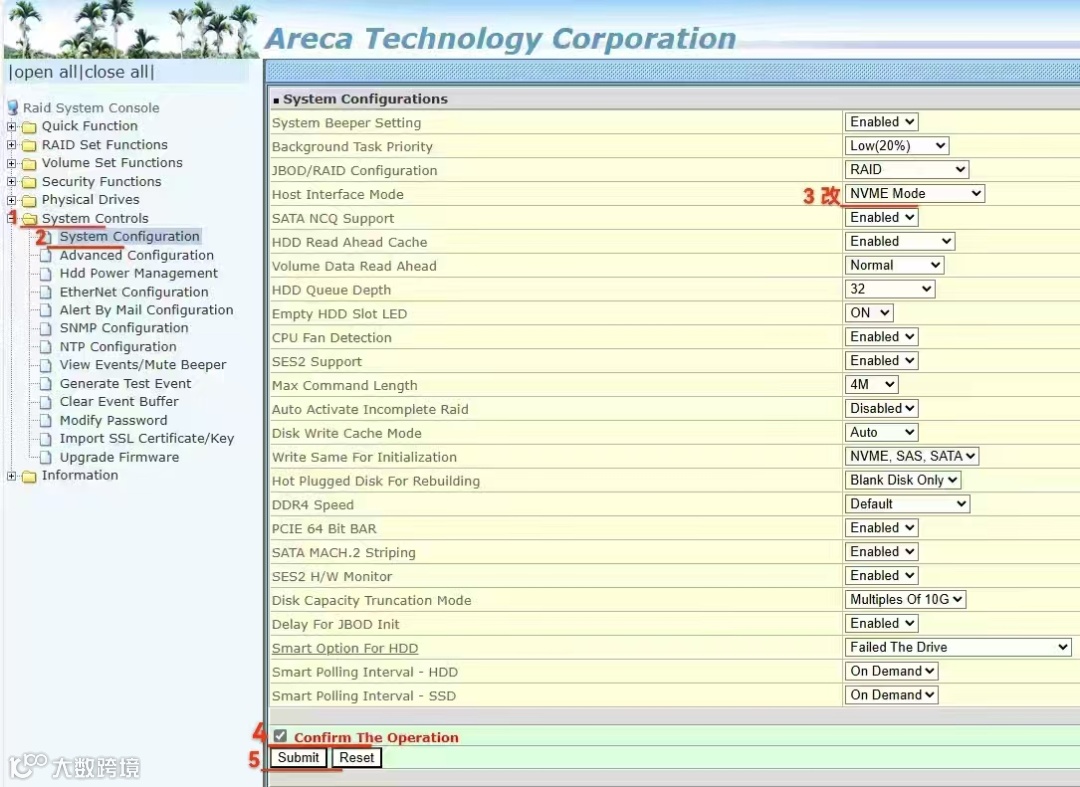This screenshot has width=1080, height=787.
Task: Click the Advanced Configuration page icon
Action: pos(46,255)
